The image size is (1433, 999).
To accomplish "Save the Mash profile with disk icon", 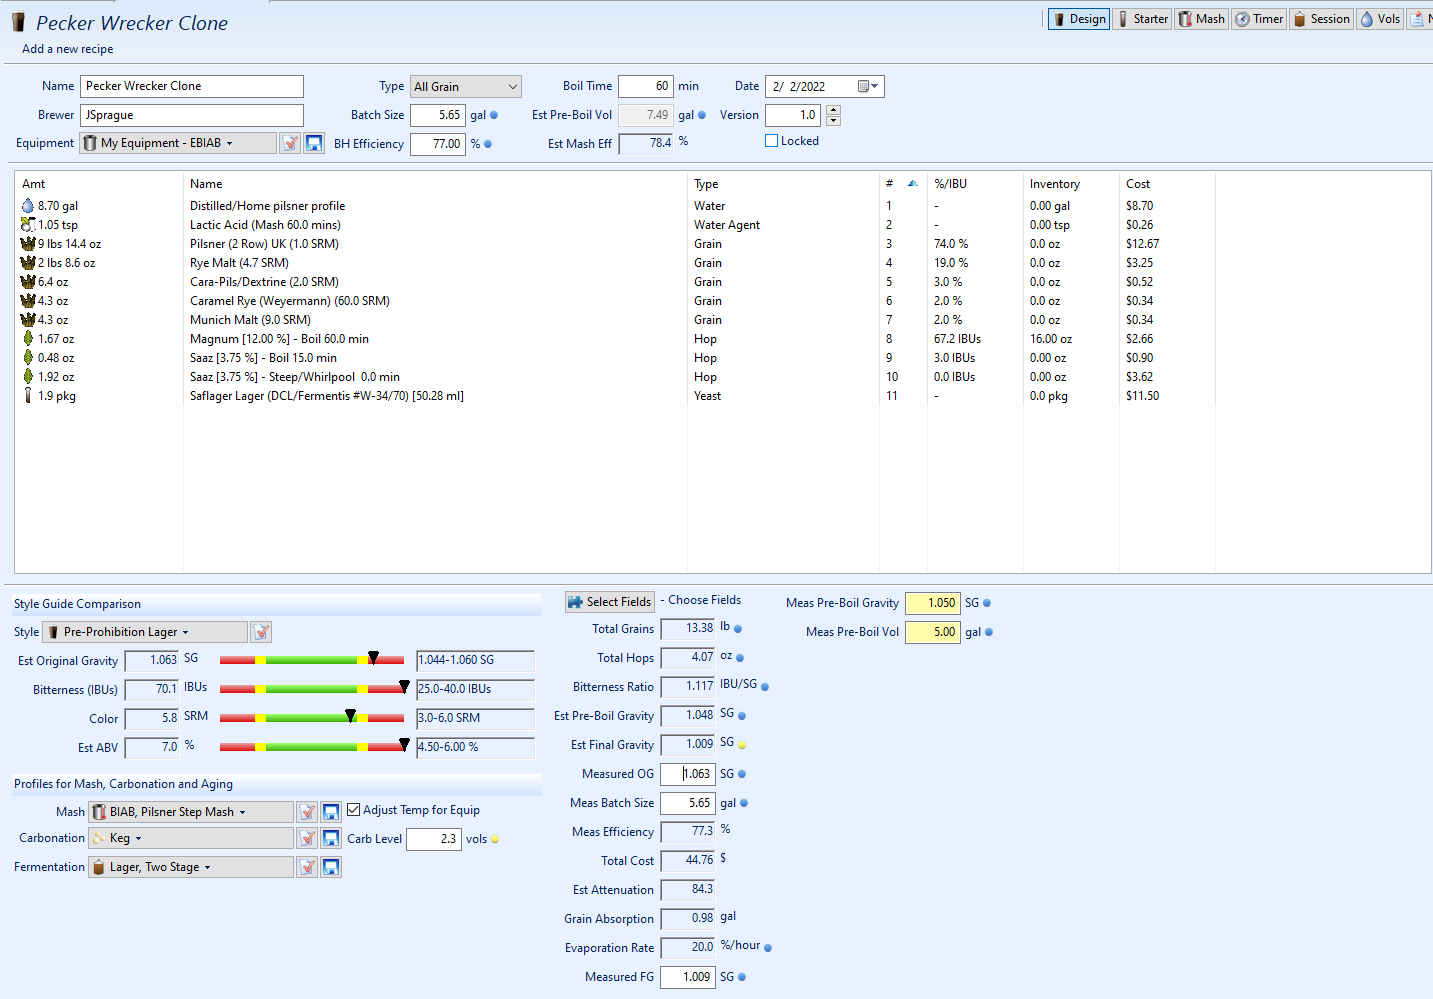I will click(331, 812).
